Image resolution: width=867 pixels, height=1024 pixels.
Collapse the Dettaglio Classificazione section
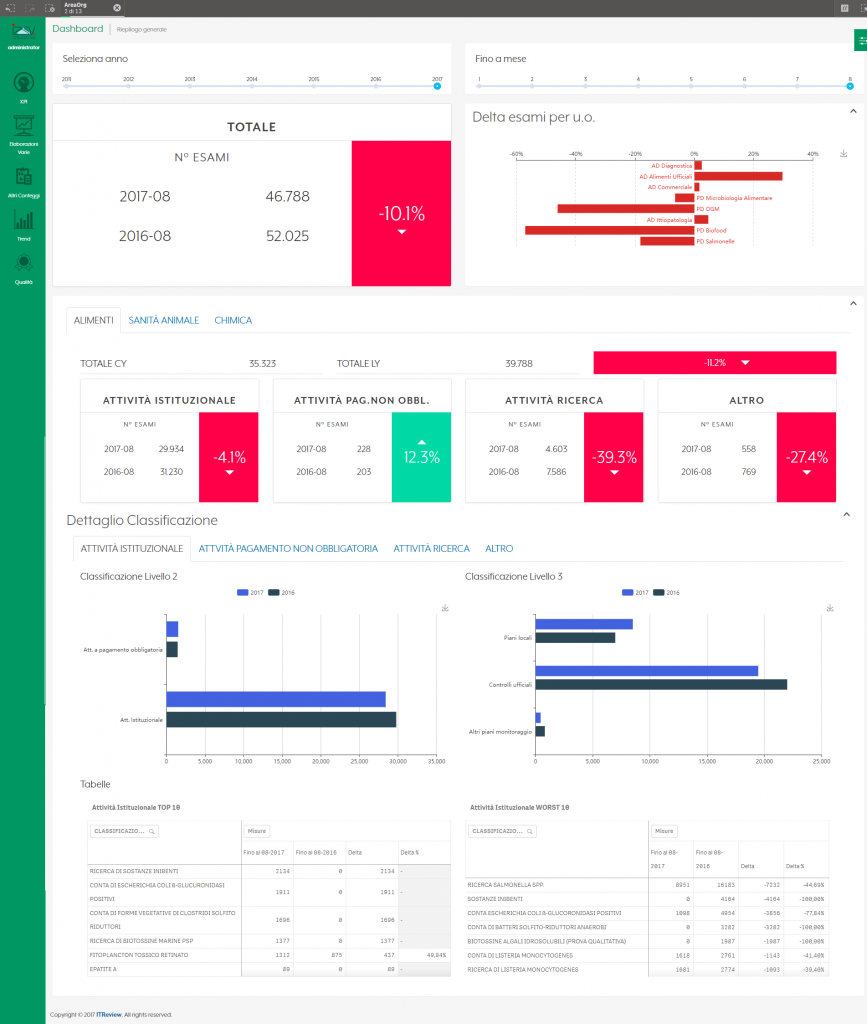[x=846, y=515]
